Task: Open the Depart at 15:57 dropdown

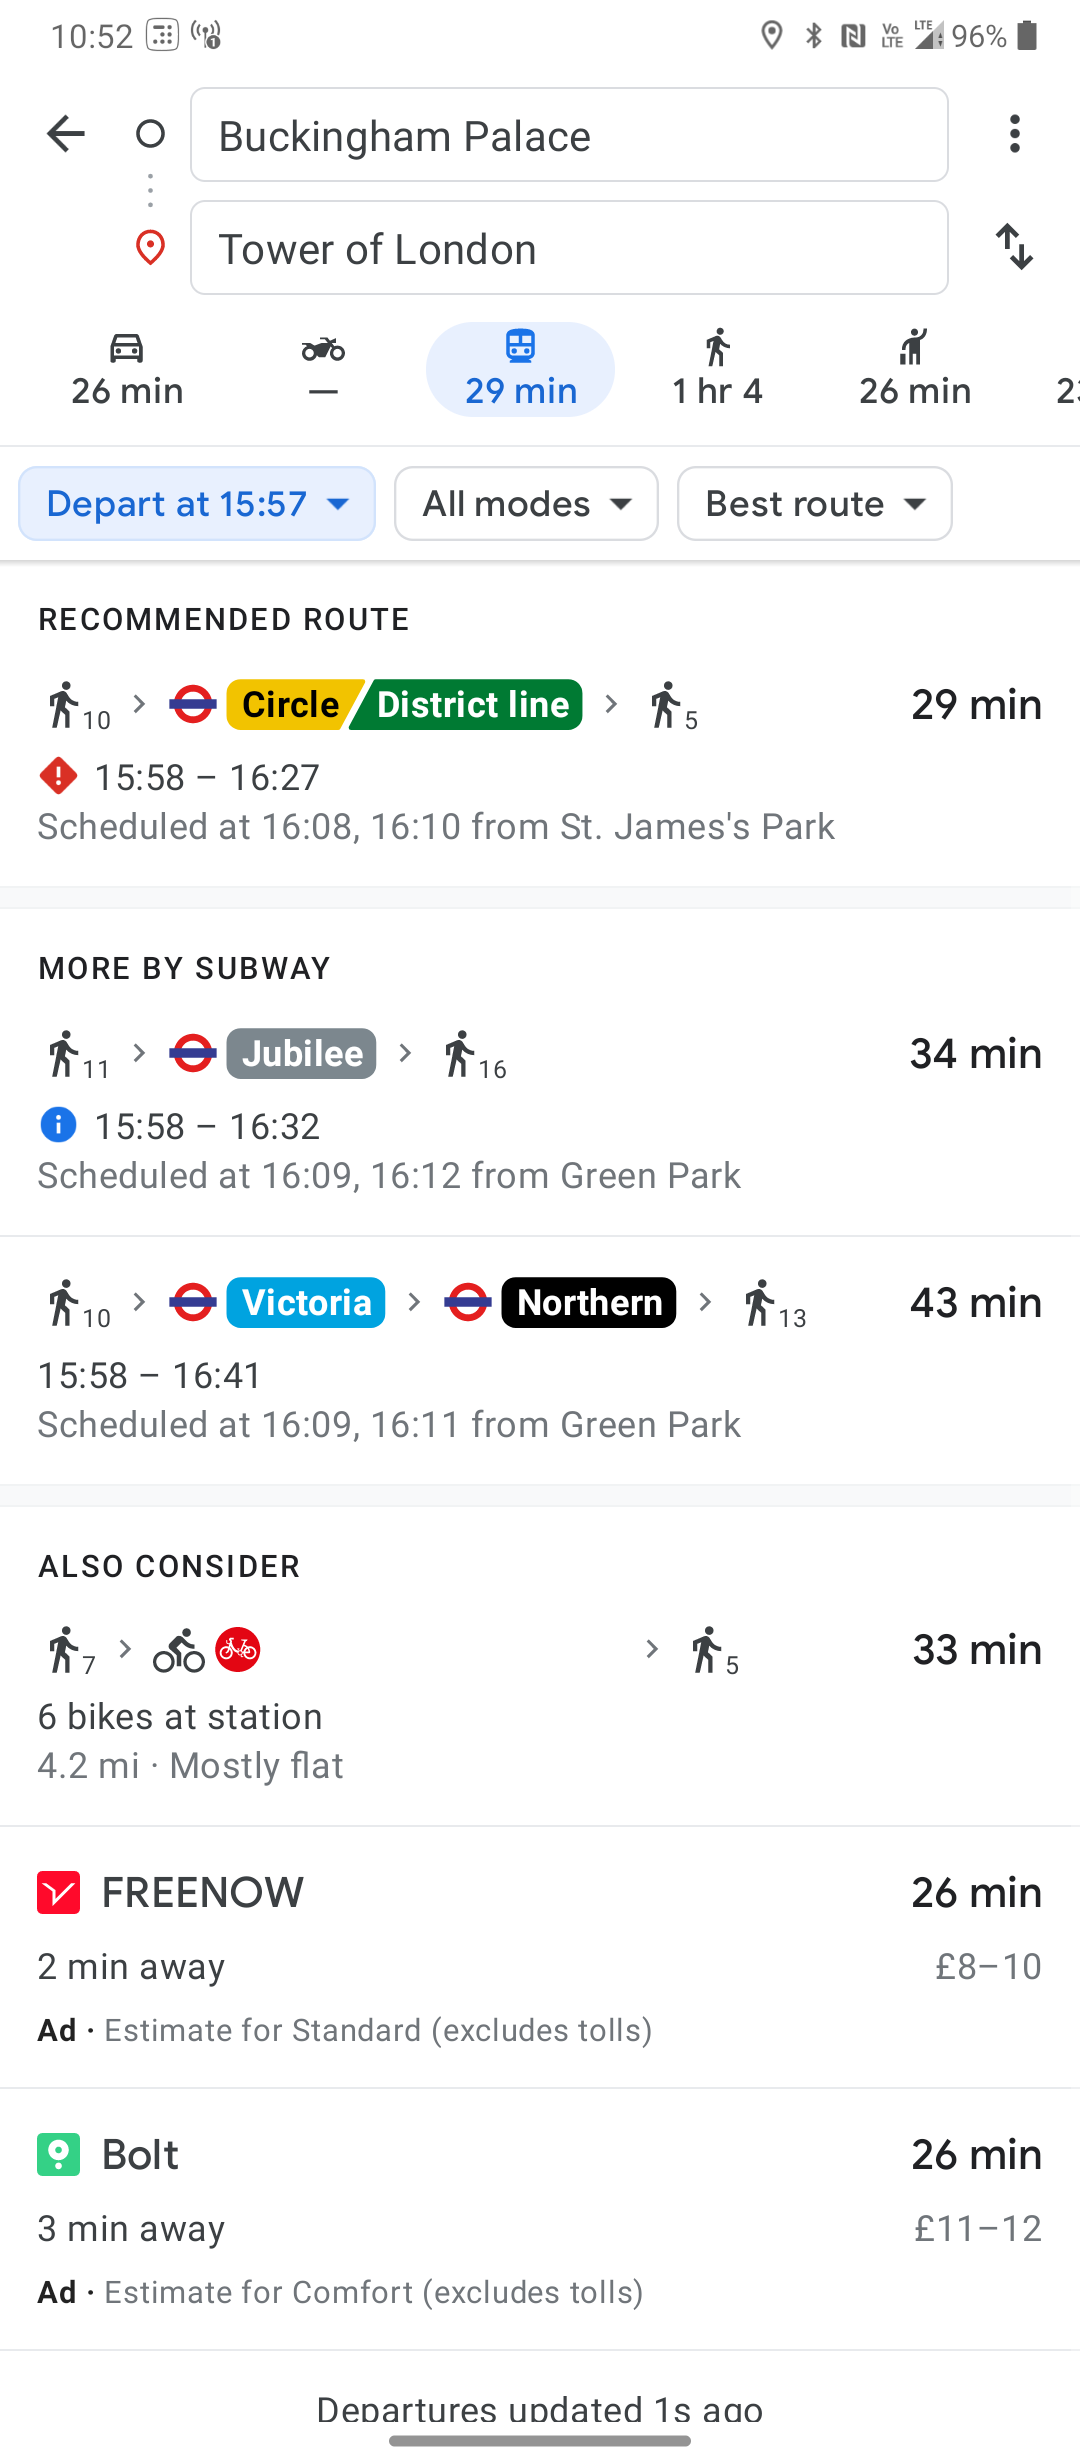Action: (197, 504)
